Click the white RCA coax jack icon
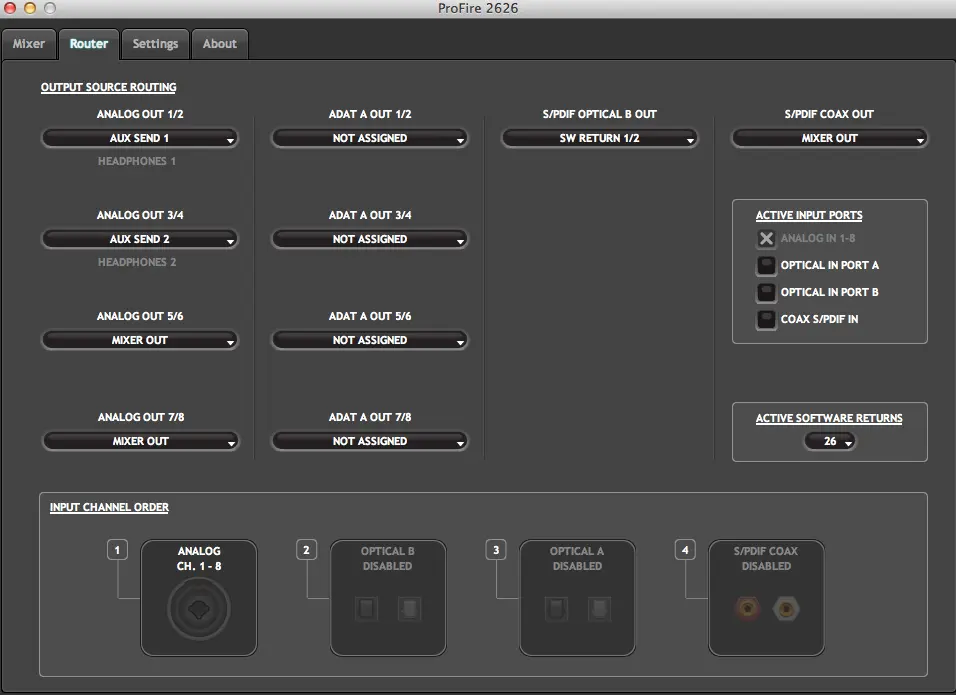956x695 pixels. tap(786, 608)
